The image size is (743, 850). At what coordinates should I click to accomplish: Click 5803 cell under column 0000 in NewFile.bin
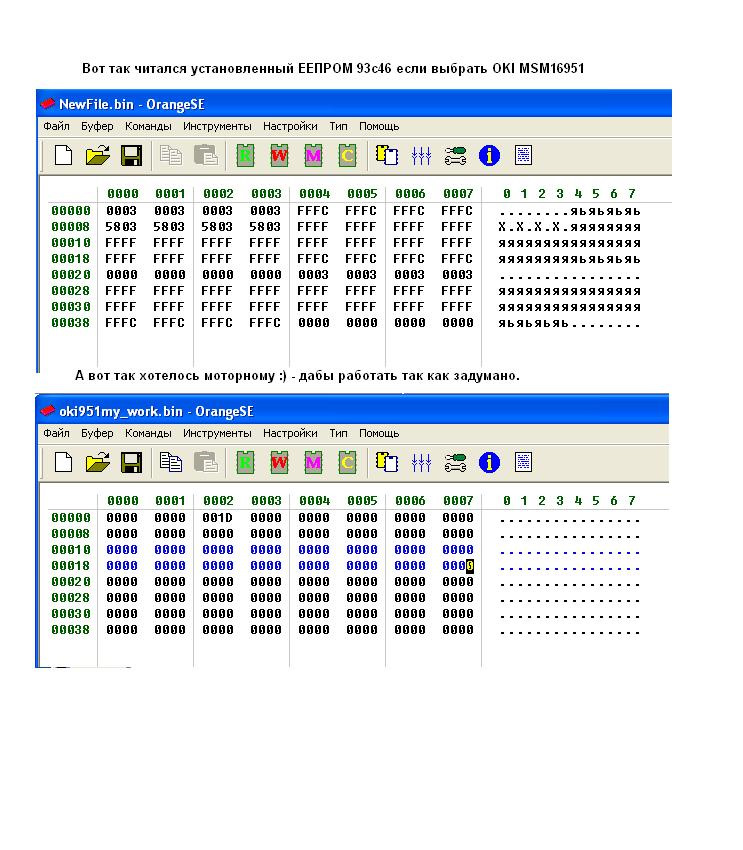coord(121,227)
